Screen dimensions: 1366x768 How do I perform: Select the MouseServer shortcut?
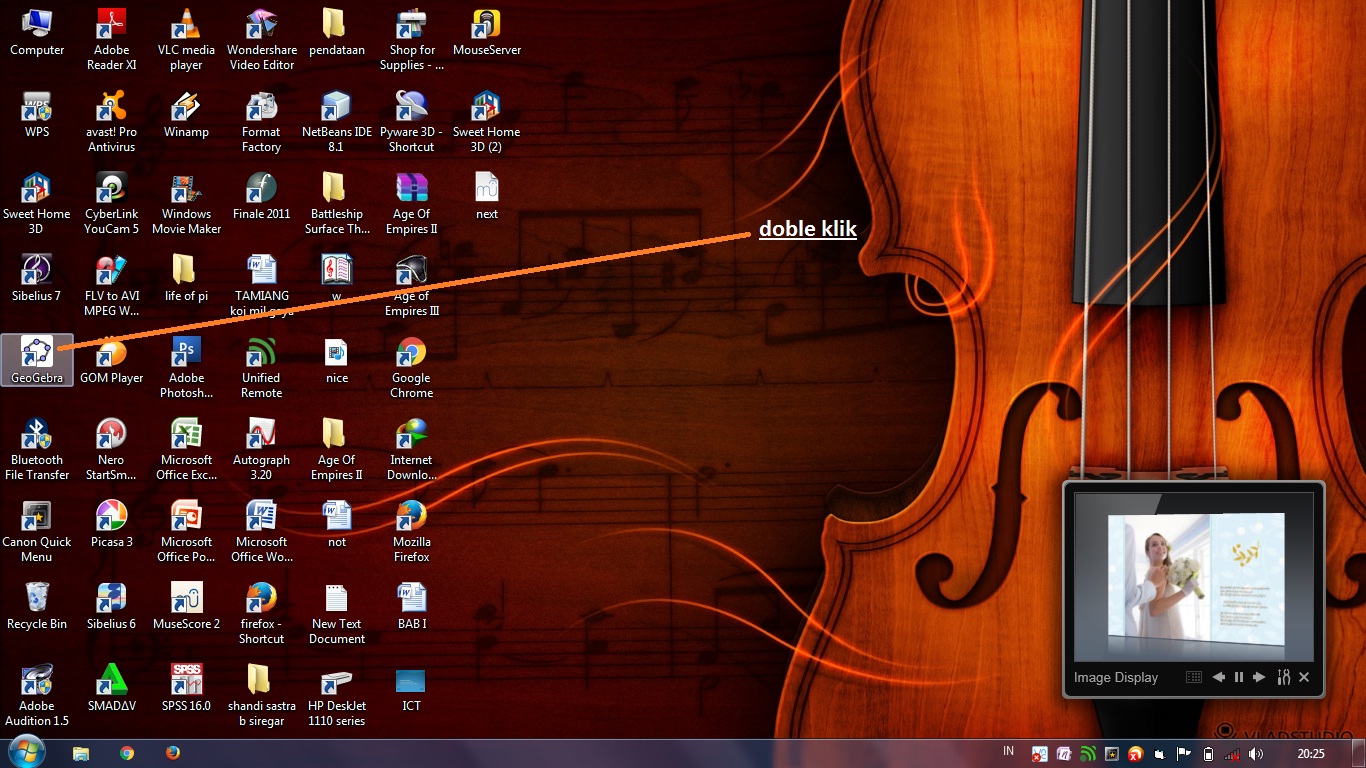pos(487,32)
